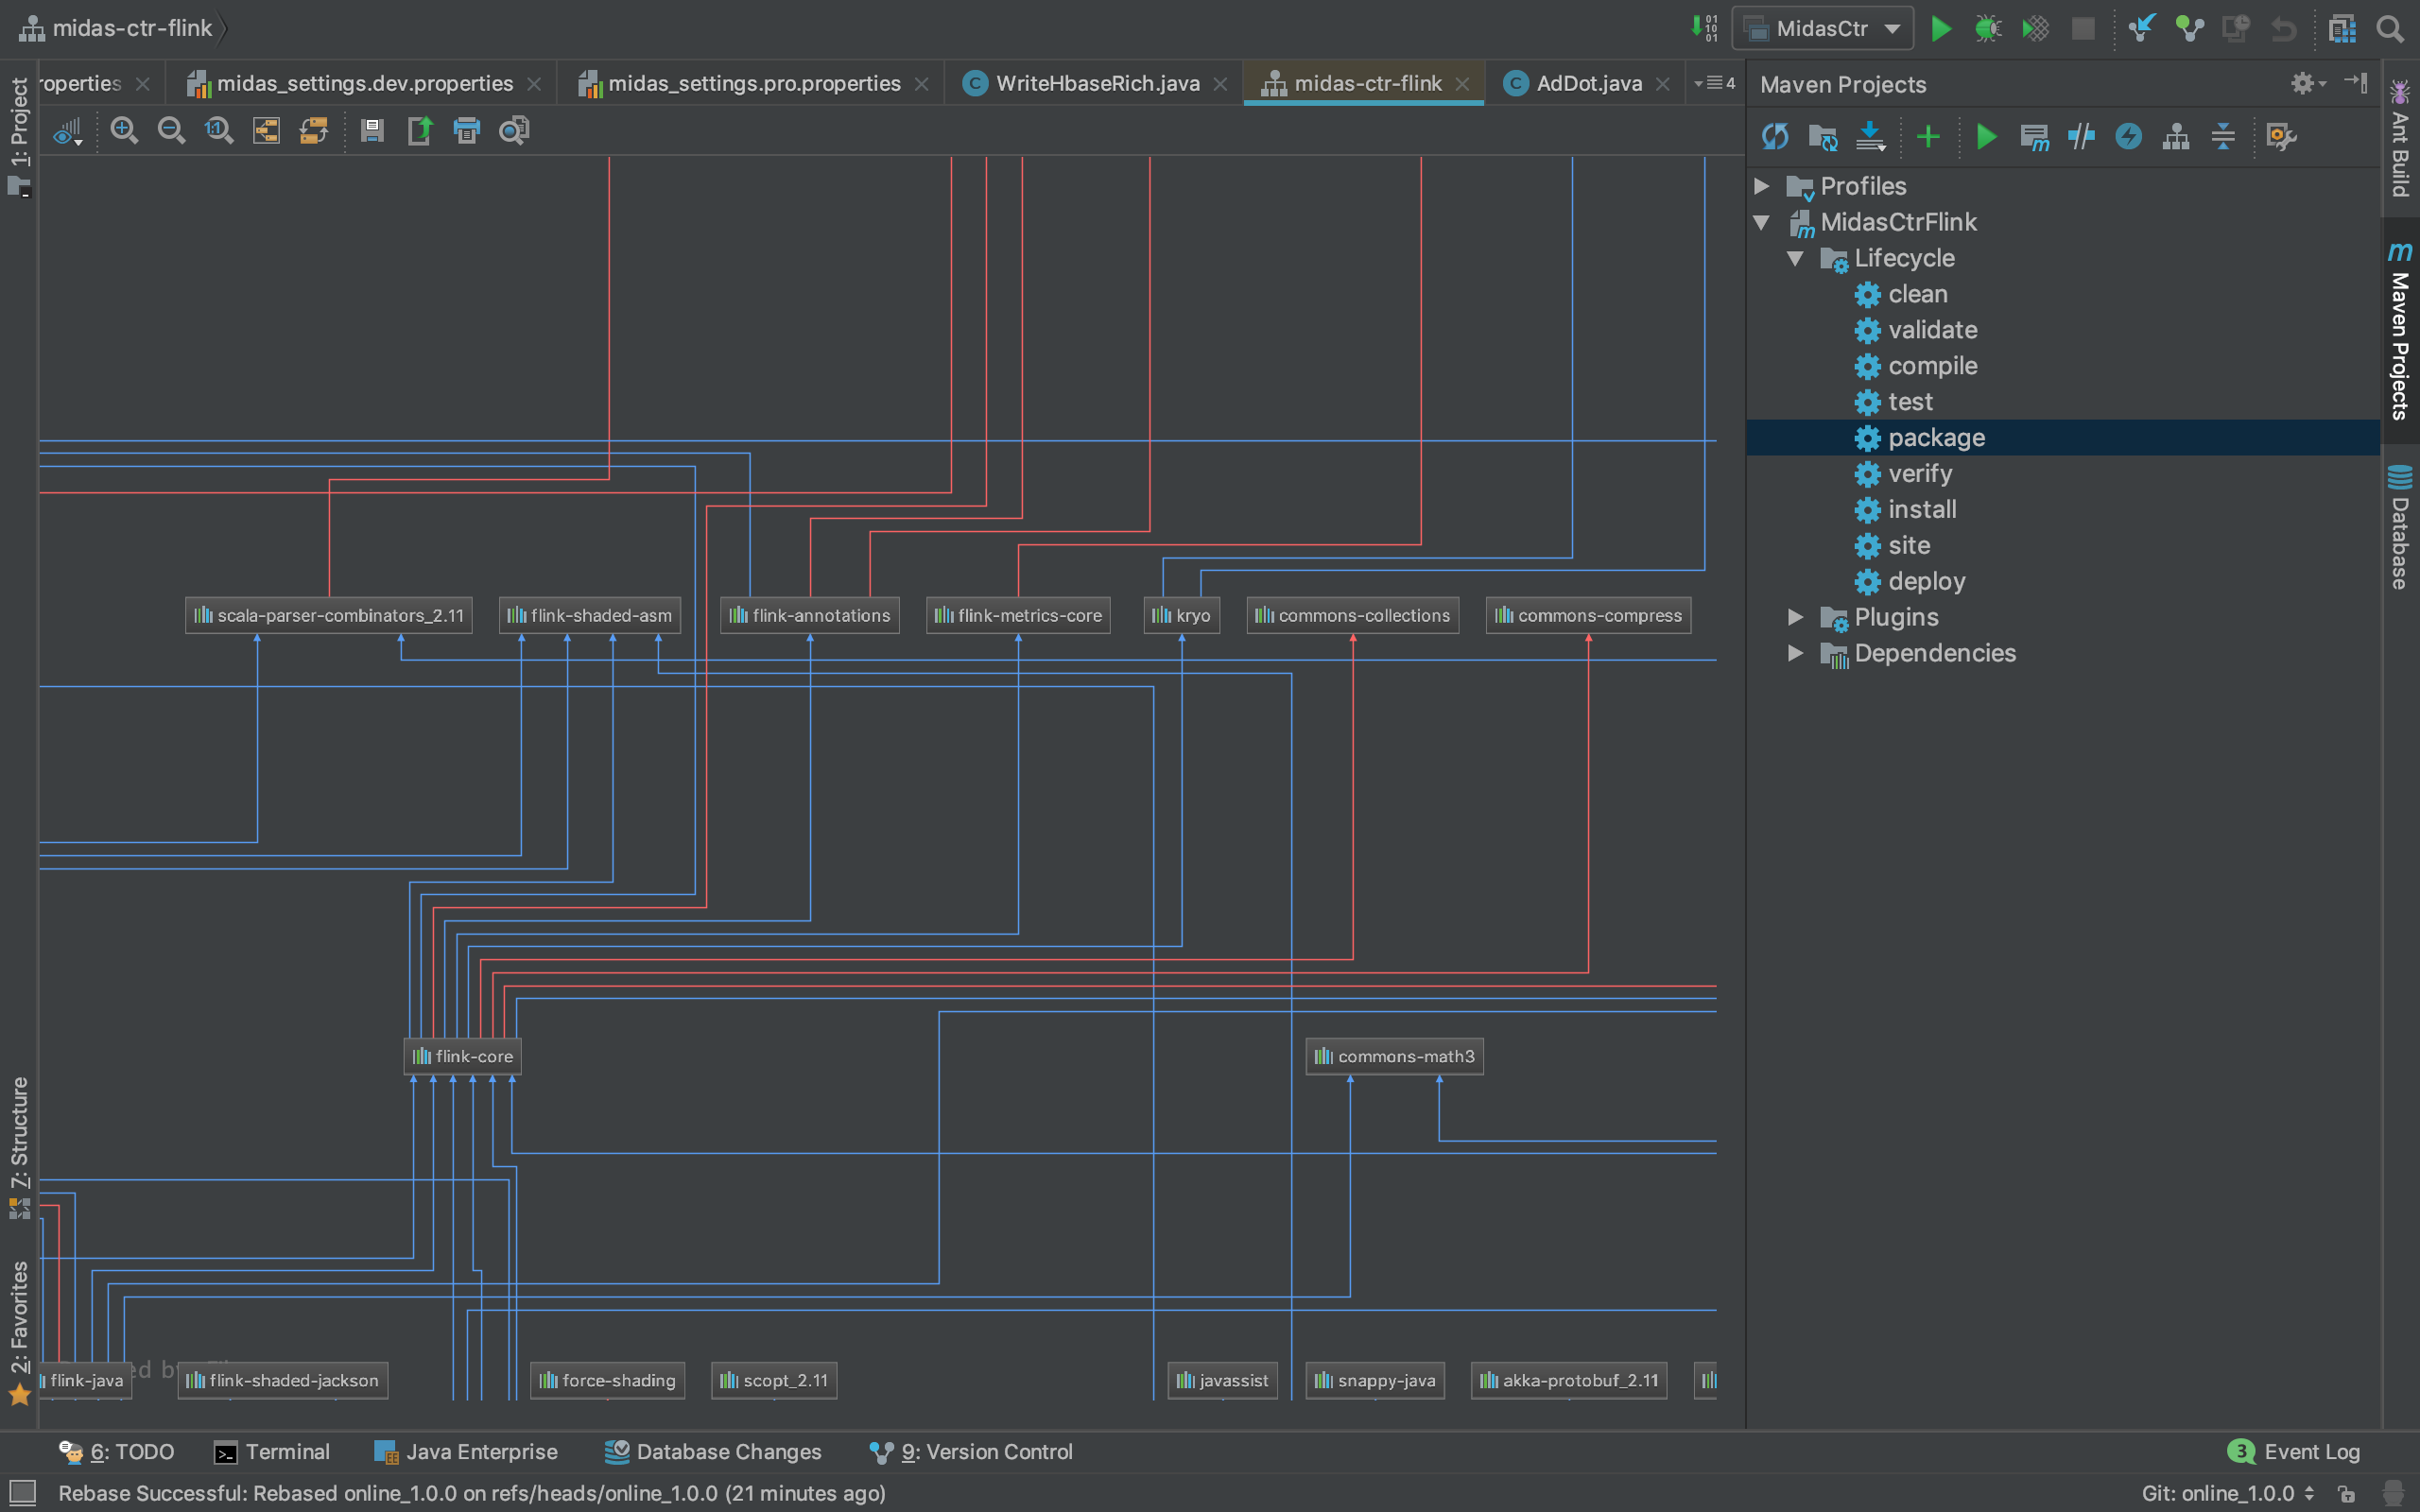Toggle Maven offline mode
Screen dimensions: 2420x1512
click(2081, 136)
